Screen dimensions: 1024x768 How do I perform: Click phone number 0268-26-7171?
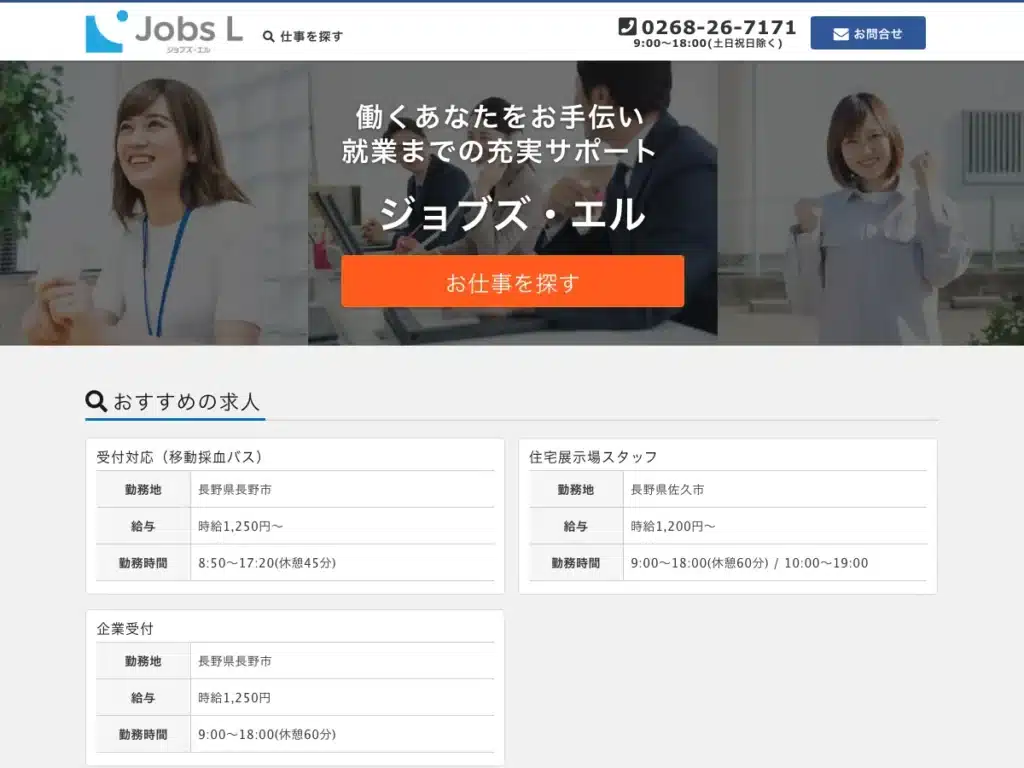tap(718, 27)
